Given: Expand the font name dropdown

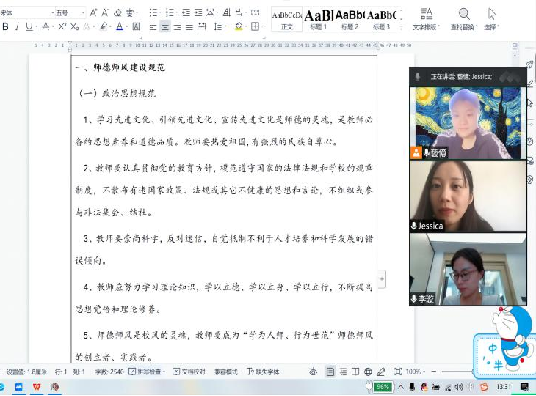Looking at the screenshot, I should 53,13.
